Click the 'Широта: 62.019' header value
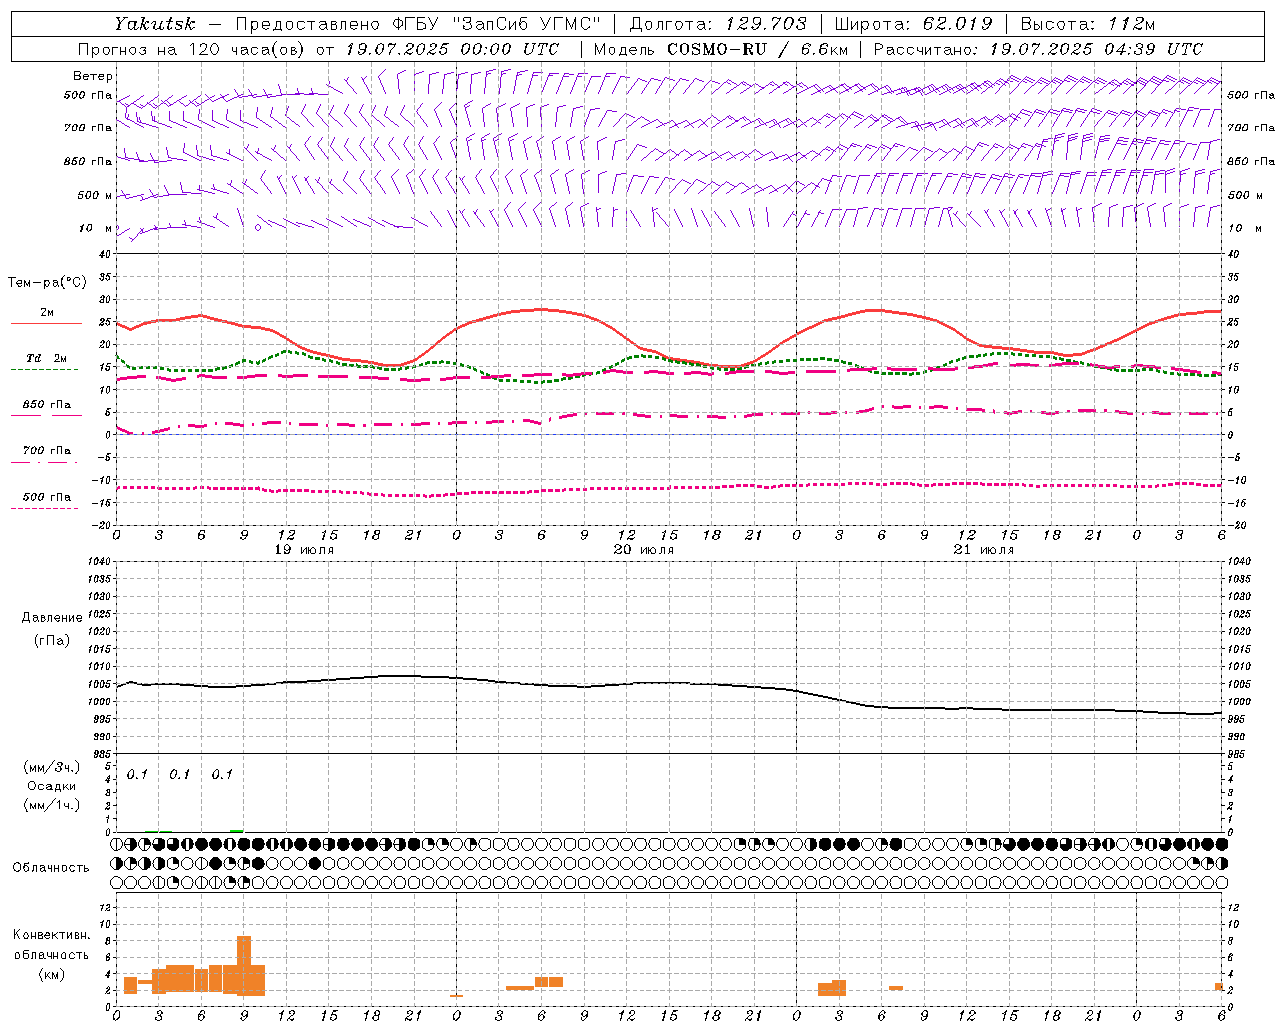 tap(913, 24)
